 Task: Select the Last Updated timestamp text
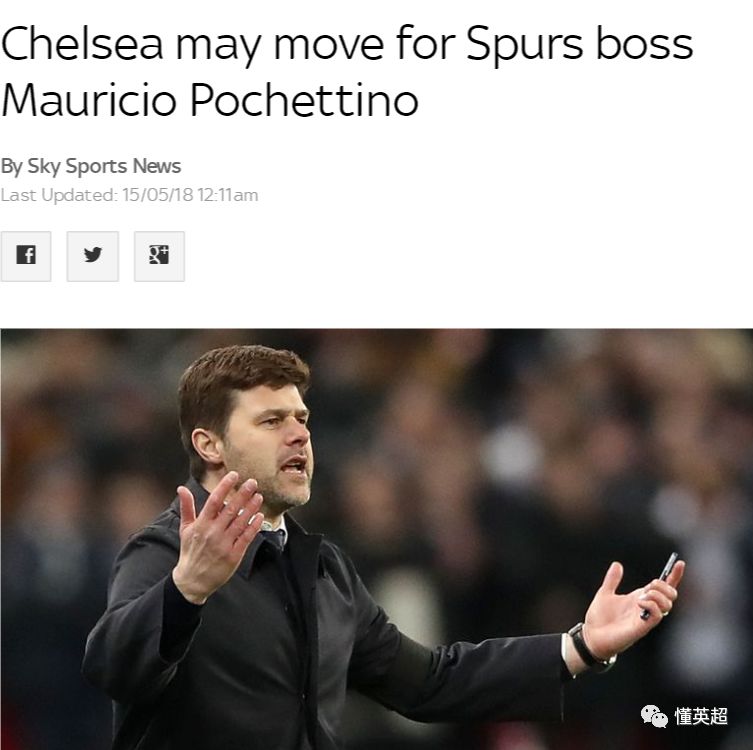click(x=129, y=195)
